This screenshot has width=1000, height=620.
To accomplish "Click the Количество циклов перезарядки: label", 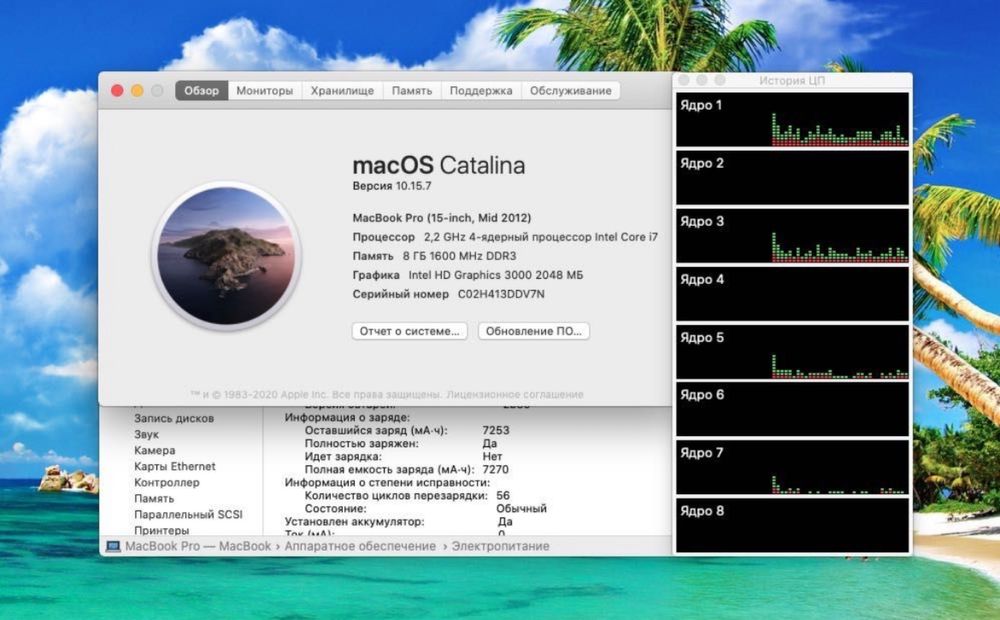I will pyautogui.click(x=396, y=496).
